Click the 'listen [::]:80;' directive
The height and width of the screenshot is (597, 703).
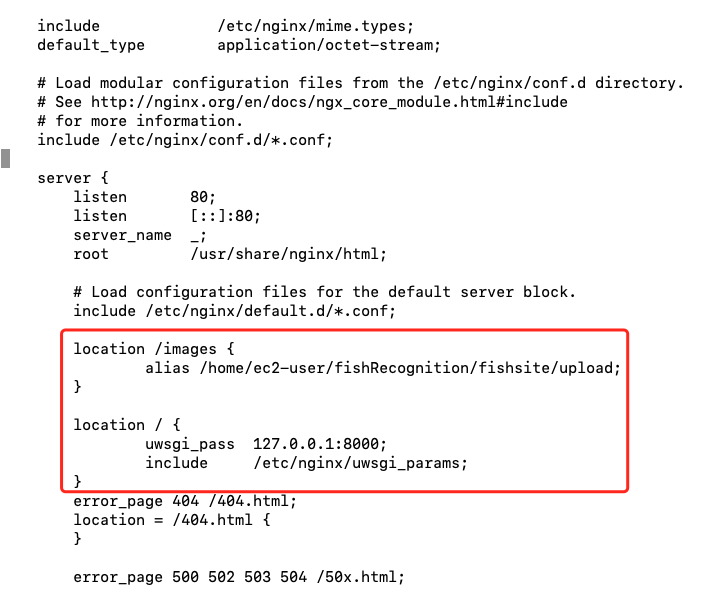coord(167,216)
